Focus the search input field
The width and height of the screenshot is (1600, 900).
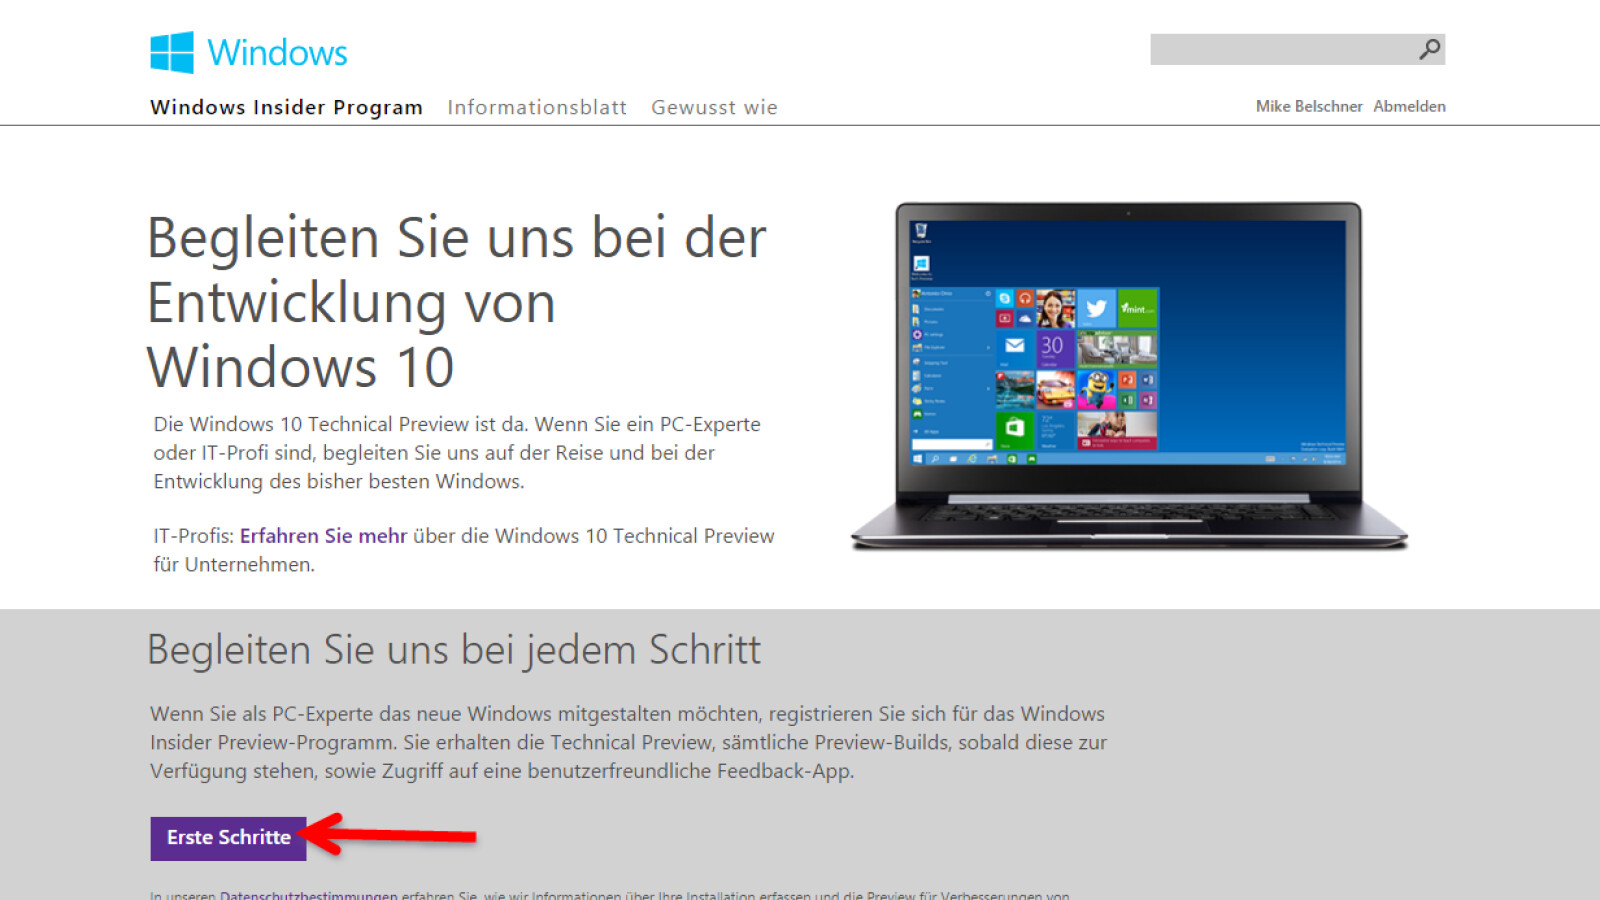[1280, 49]
